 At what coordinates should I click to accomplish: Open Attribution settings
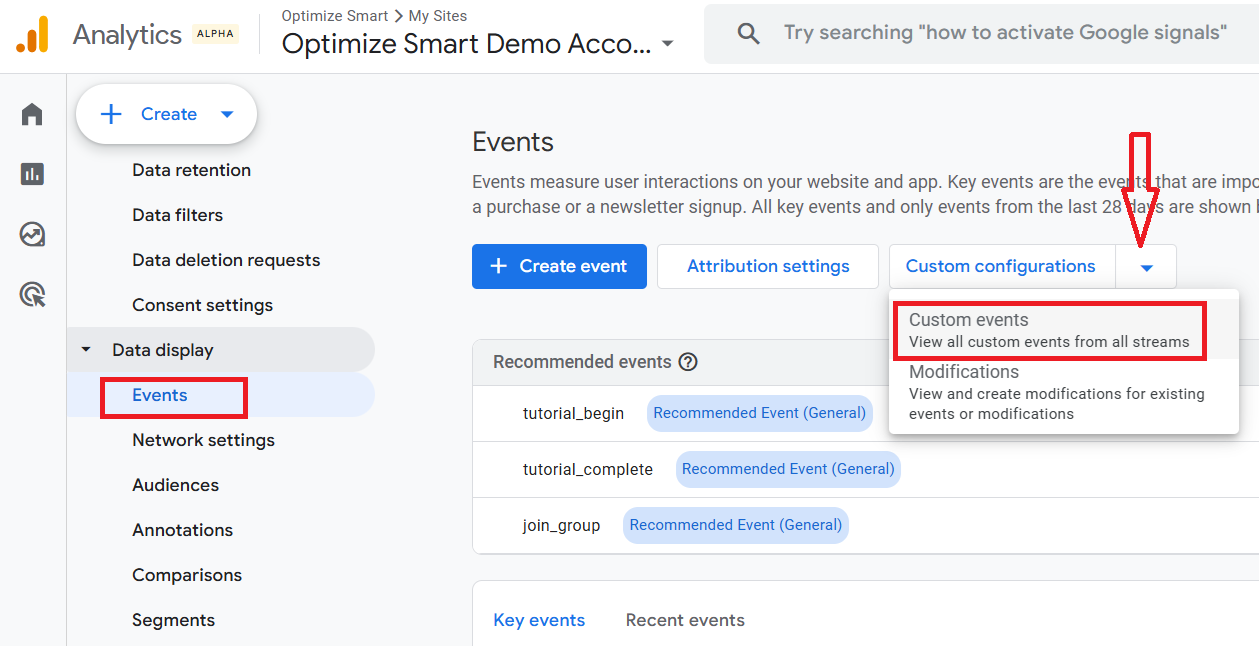(768, 266)
